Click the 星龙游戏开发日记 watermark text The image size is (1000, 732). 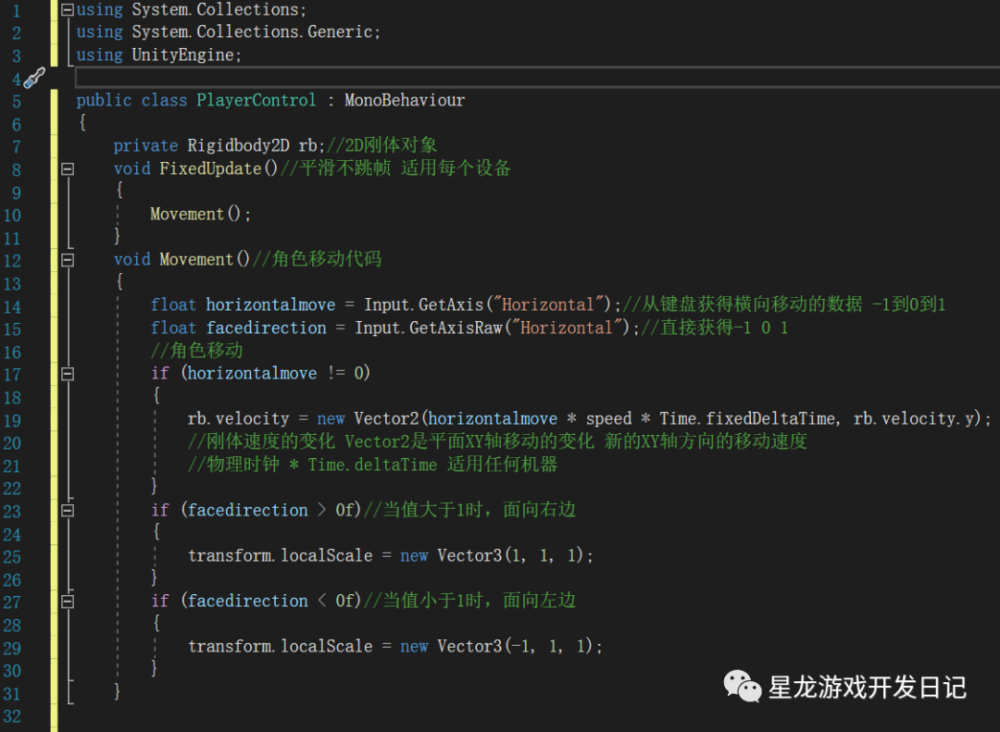click(867, 687)
